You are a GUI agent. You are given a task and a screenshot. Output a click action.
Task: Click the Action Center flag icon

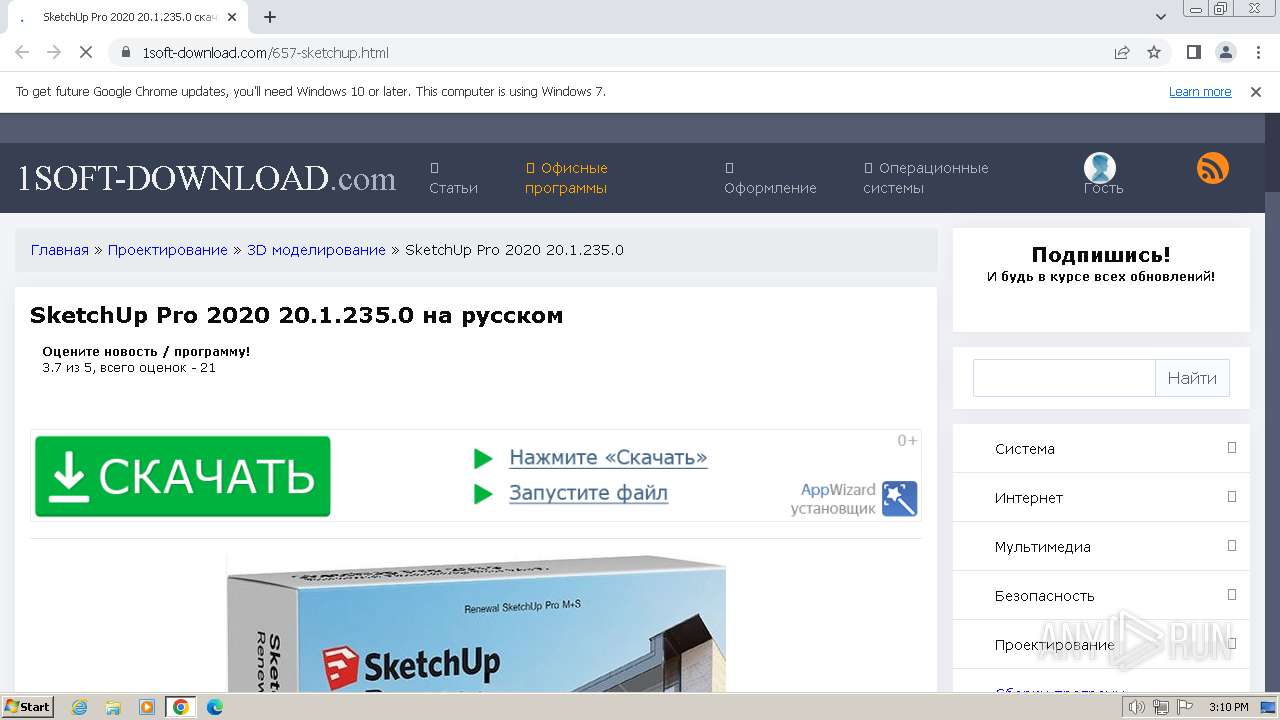pyautogui.click(x=1183, y=707)
